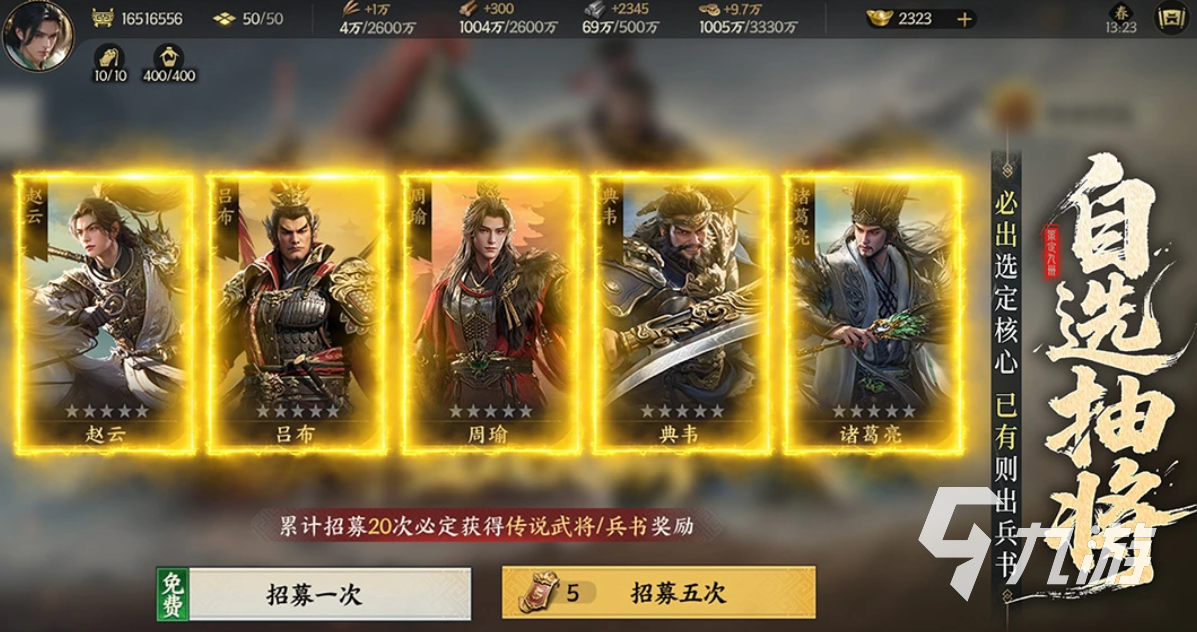Click the free 招募一次 button
The width and height of the screenshot is (1197, 632).
(314, 593)
